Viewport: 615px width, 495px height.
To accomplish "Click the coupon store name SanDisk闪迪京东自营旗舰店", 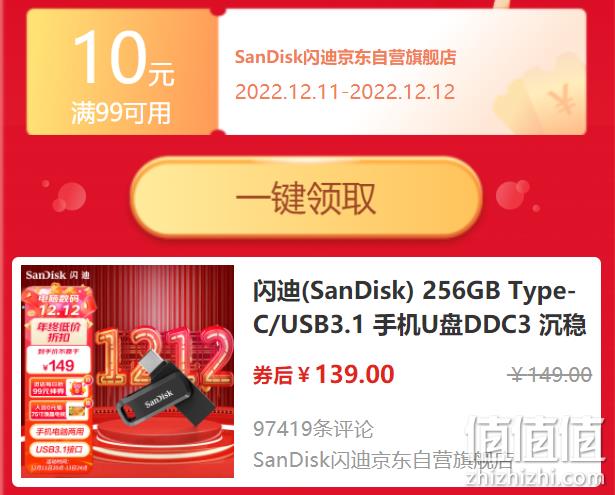I will [x=345, y=57].
